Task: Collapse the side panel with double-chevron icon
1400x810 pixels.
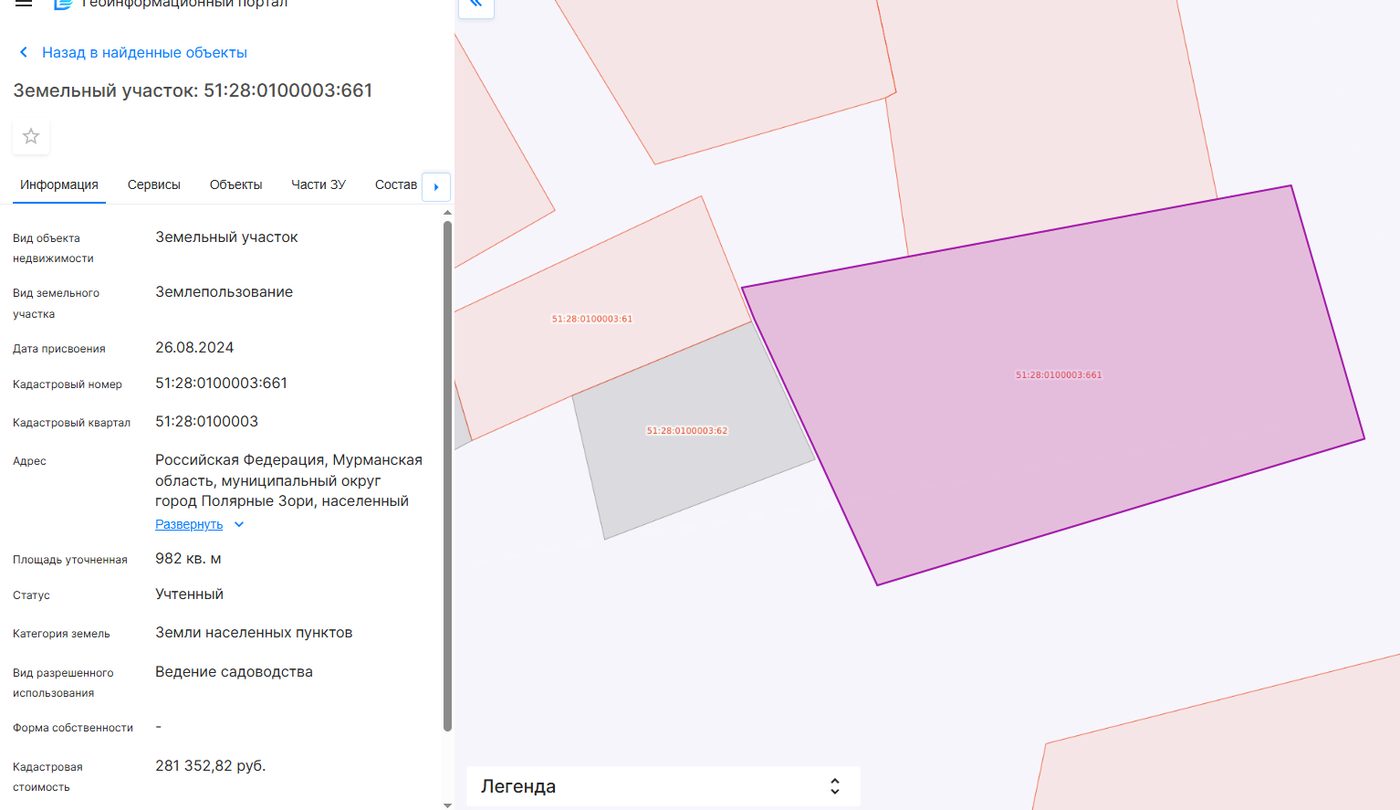Action: click(x=476, y=5)
